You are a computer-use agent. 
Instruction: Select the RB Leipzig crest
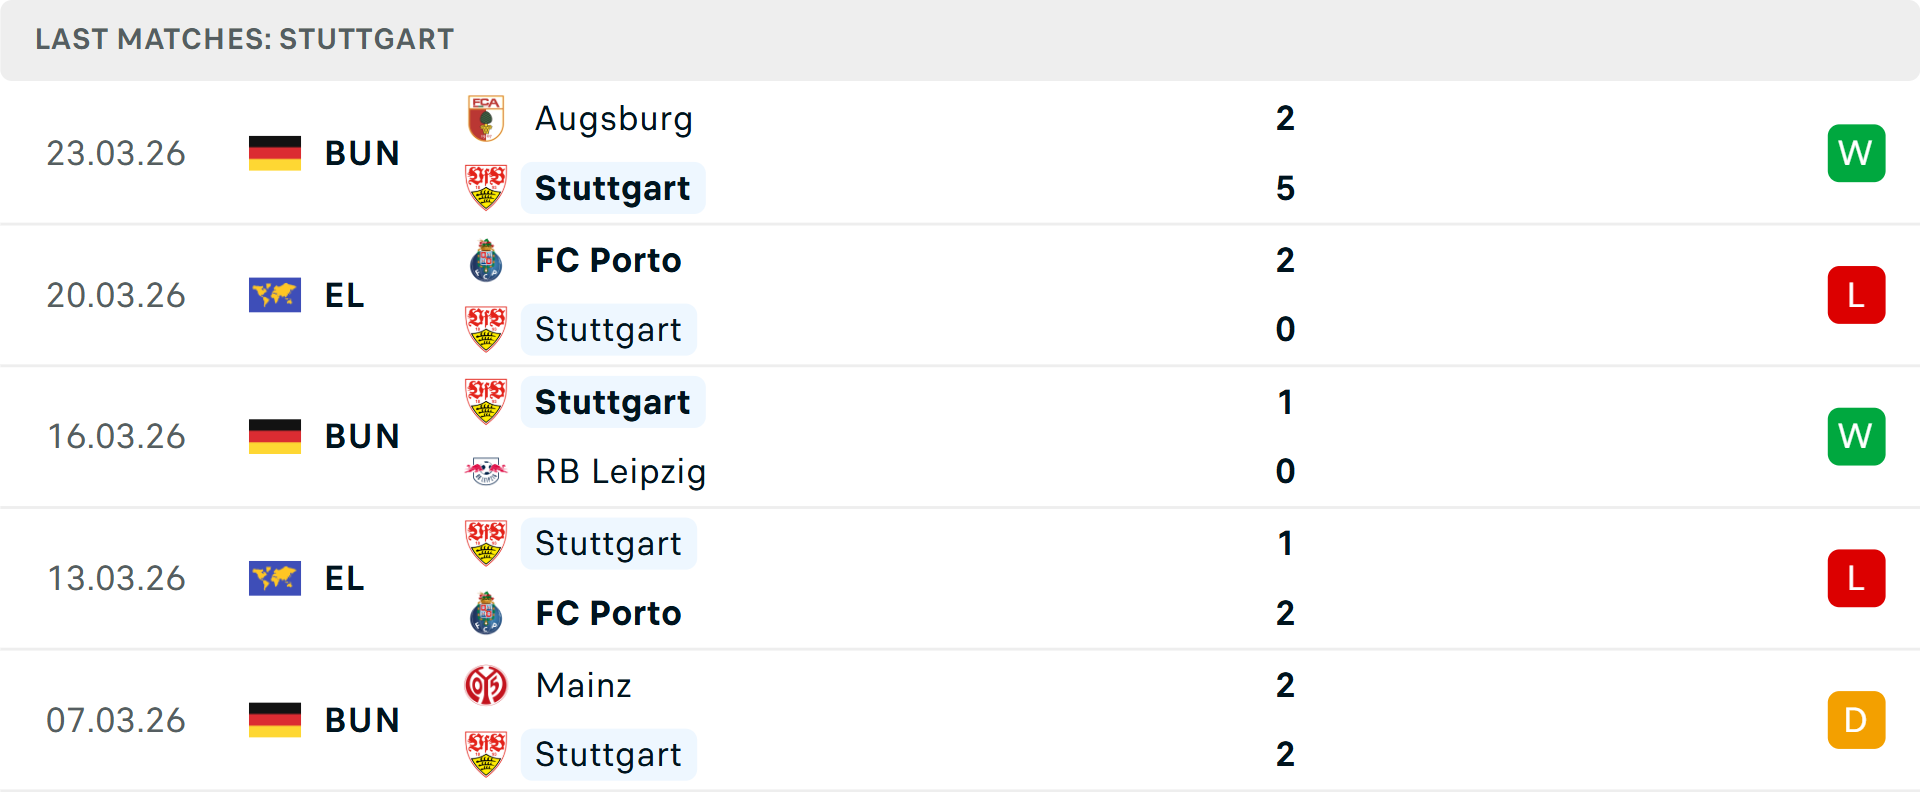pos(486,471)
